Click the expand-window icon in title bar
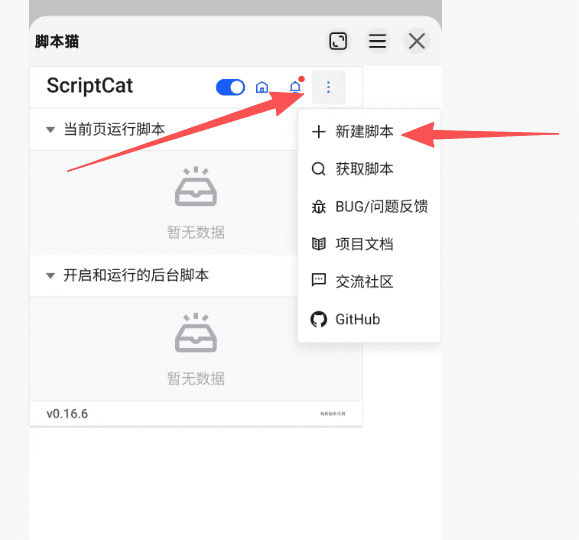This screenshot has width=579, height=540. click(x=338, y=41)
